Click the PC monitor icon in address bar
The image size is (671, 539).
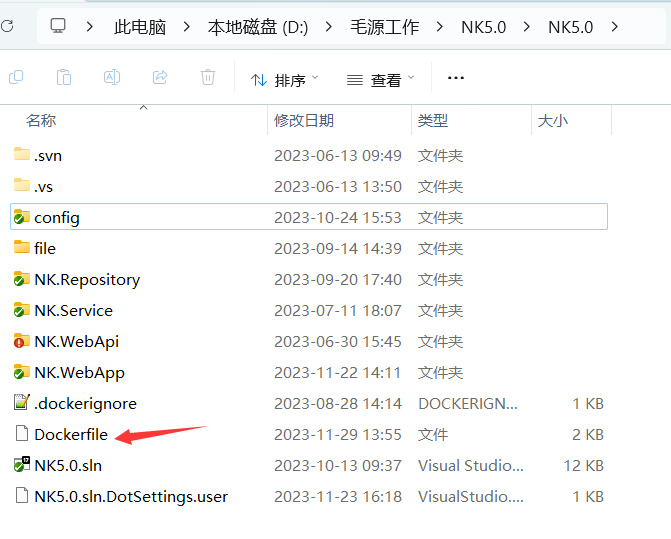point(59,26)
